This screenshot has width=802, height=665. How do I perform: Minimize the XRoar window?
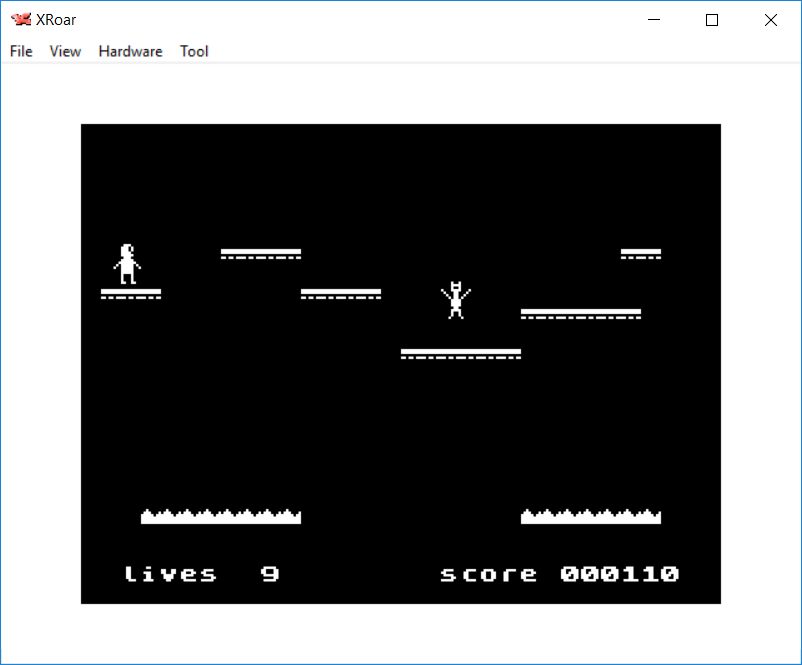(x=654, y=20)
